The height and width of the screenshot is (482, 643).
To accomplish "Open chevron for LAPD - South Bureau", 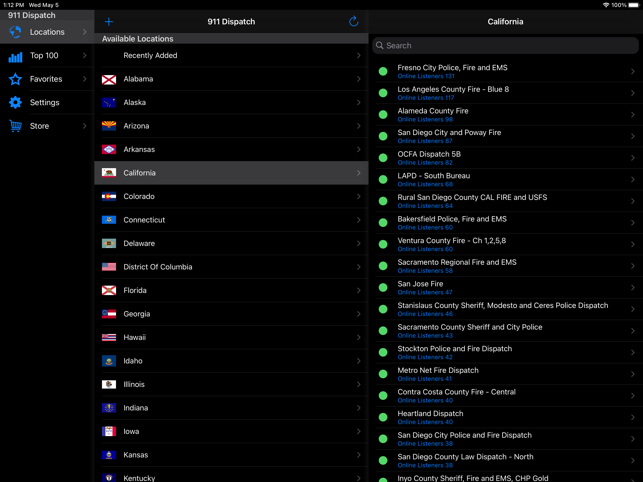I will coord(633,180).
